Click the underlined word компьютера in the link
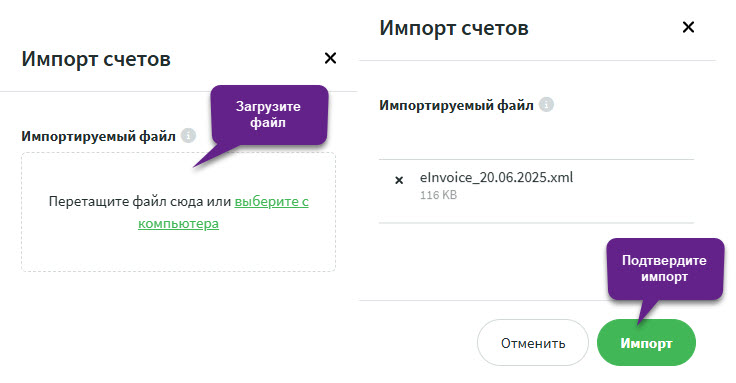736x383 pixels. point(178,223)
